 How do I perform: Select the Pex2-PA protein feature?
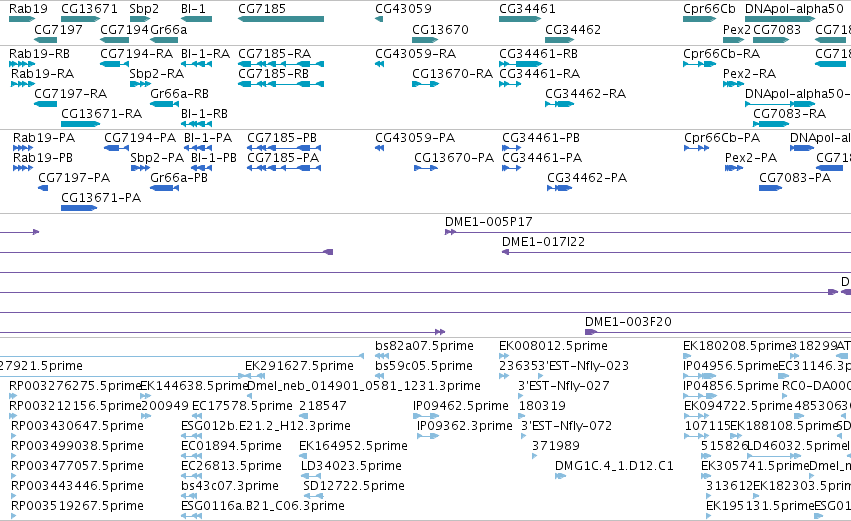point(734,168)
